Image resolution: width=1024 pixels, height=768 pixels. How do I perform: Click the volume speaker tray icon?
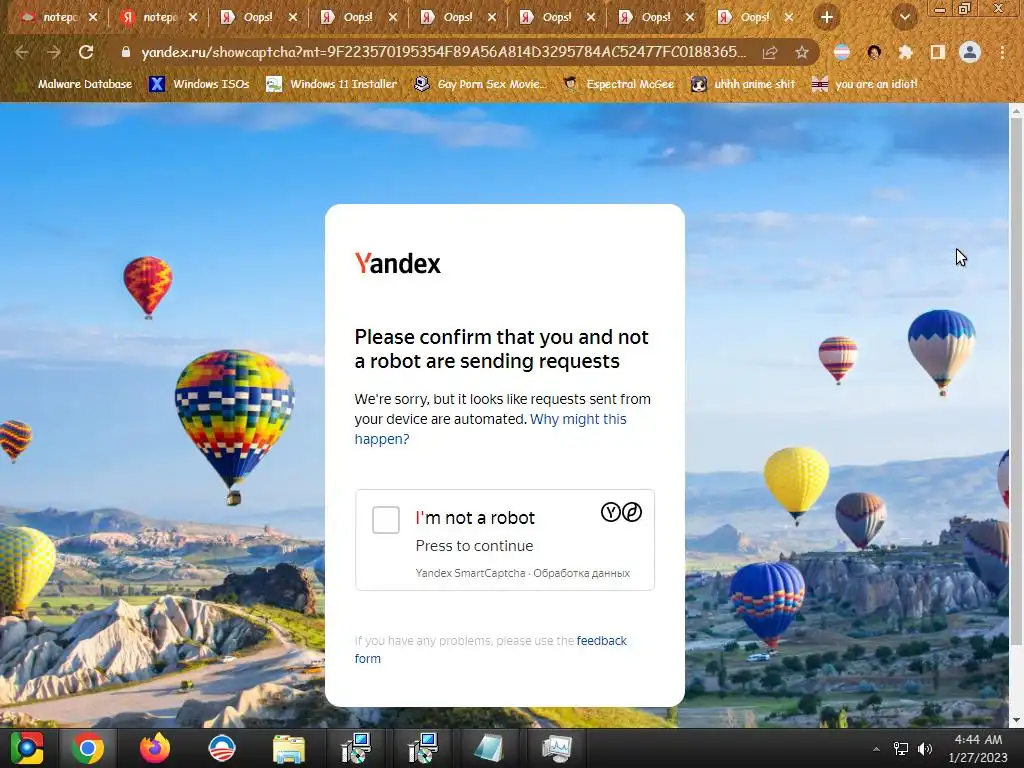925,749
